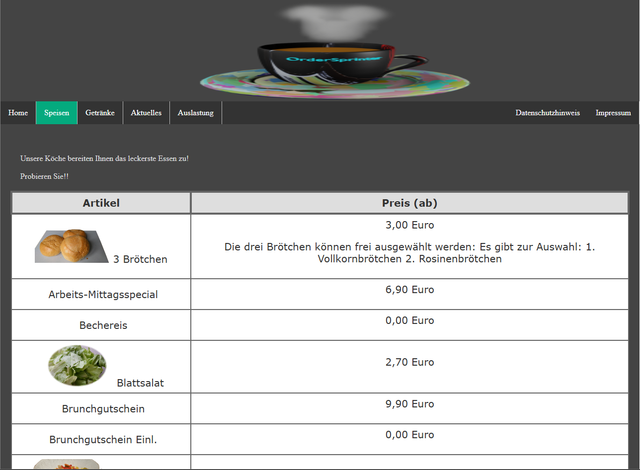Screen dimensions: 640x470
Task: Click the 6,90 Euro price cell
Action: (409, 289)
